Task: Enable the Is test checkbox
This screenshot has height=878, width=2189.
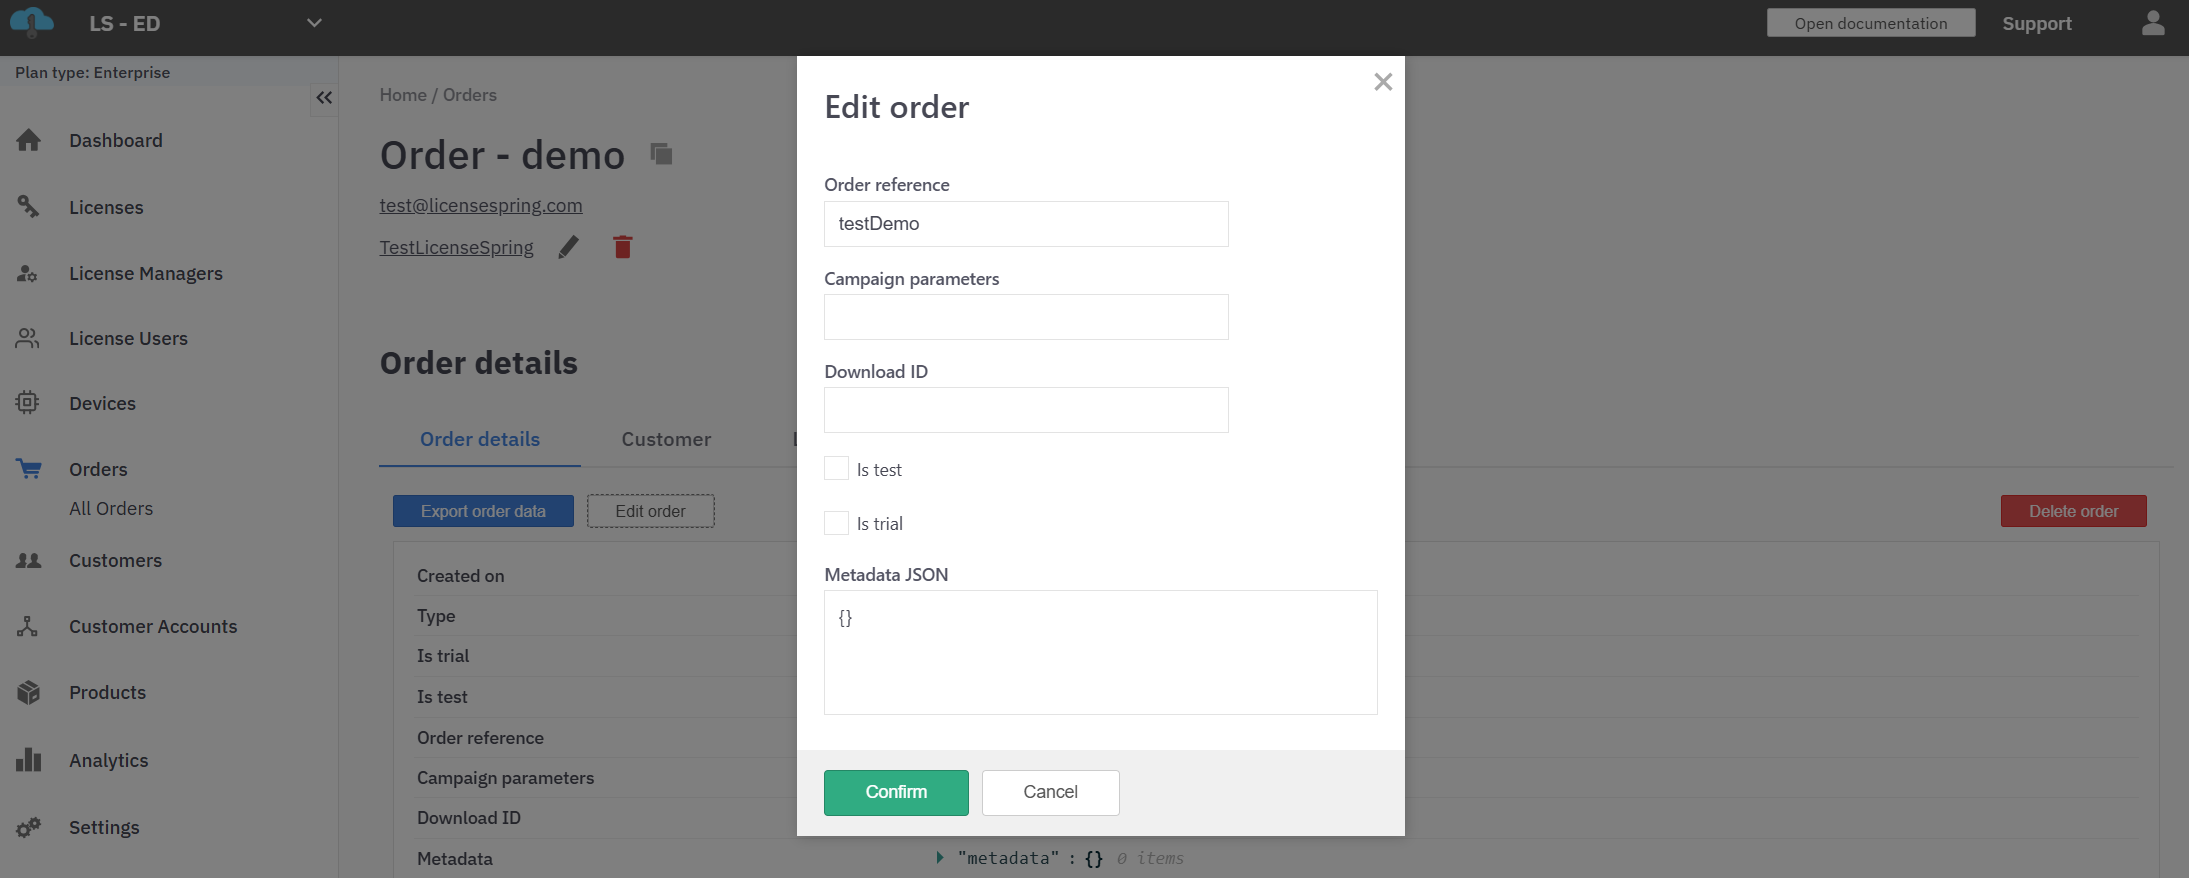Action: [x=836, y=469]
